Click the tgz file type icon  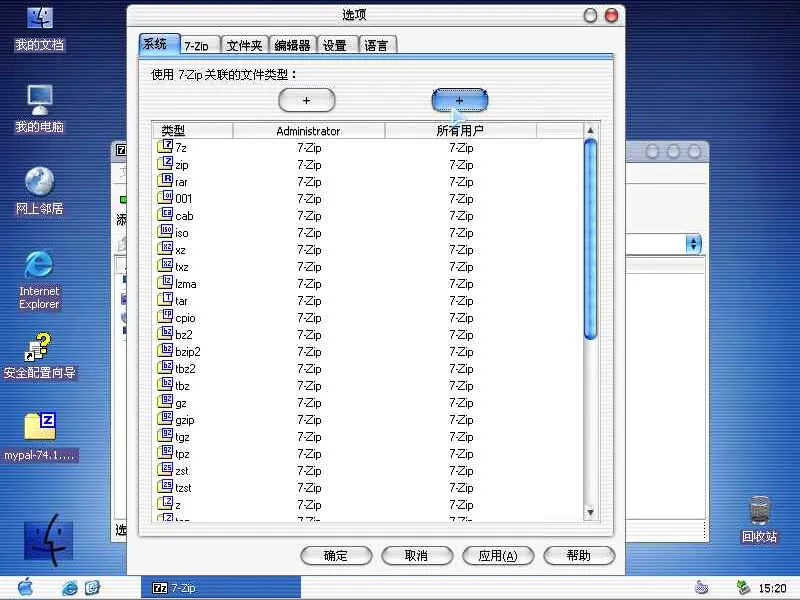(165, 436)
